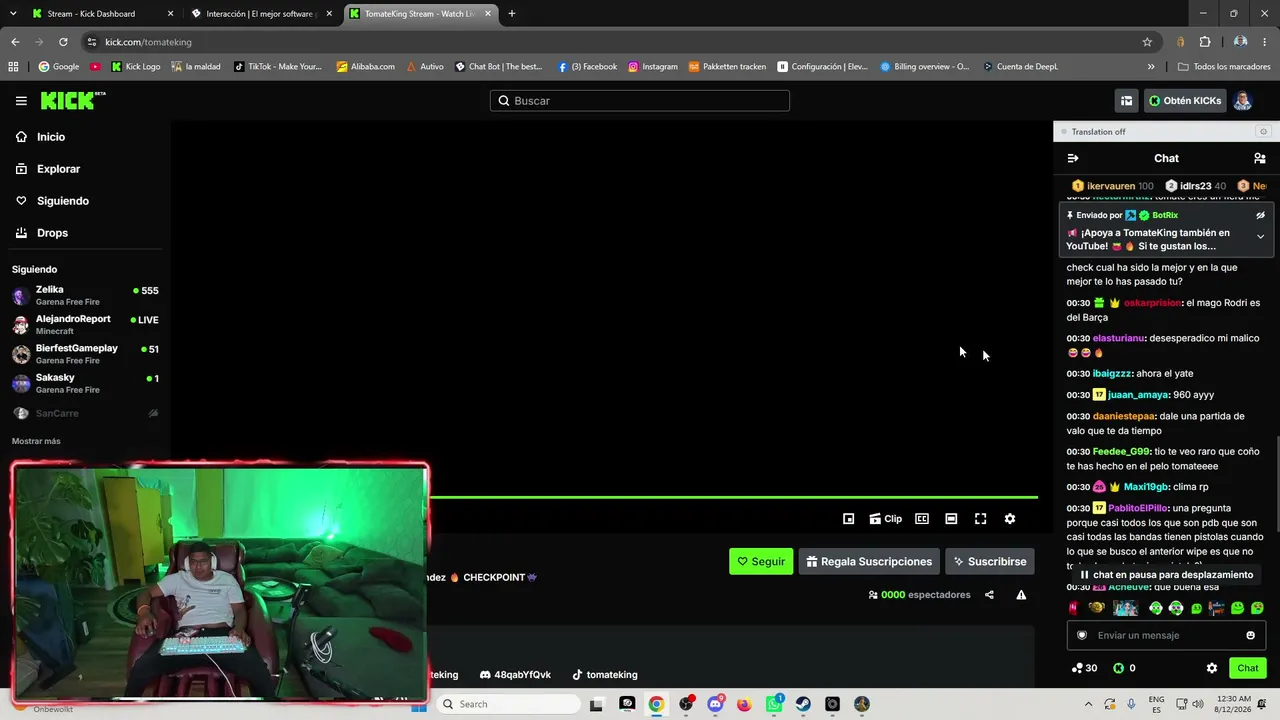Send message with green Chat button
This screenshot has width=1280, height=720.
[1248, 668]
